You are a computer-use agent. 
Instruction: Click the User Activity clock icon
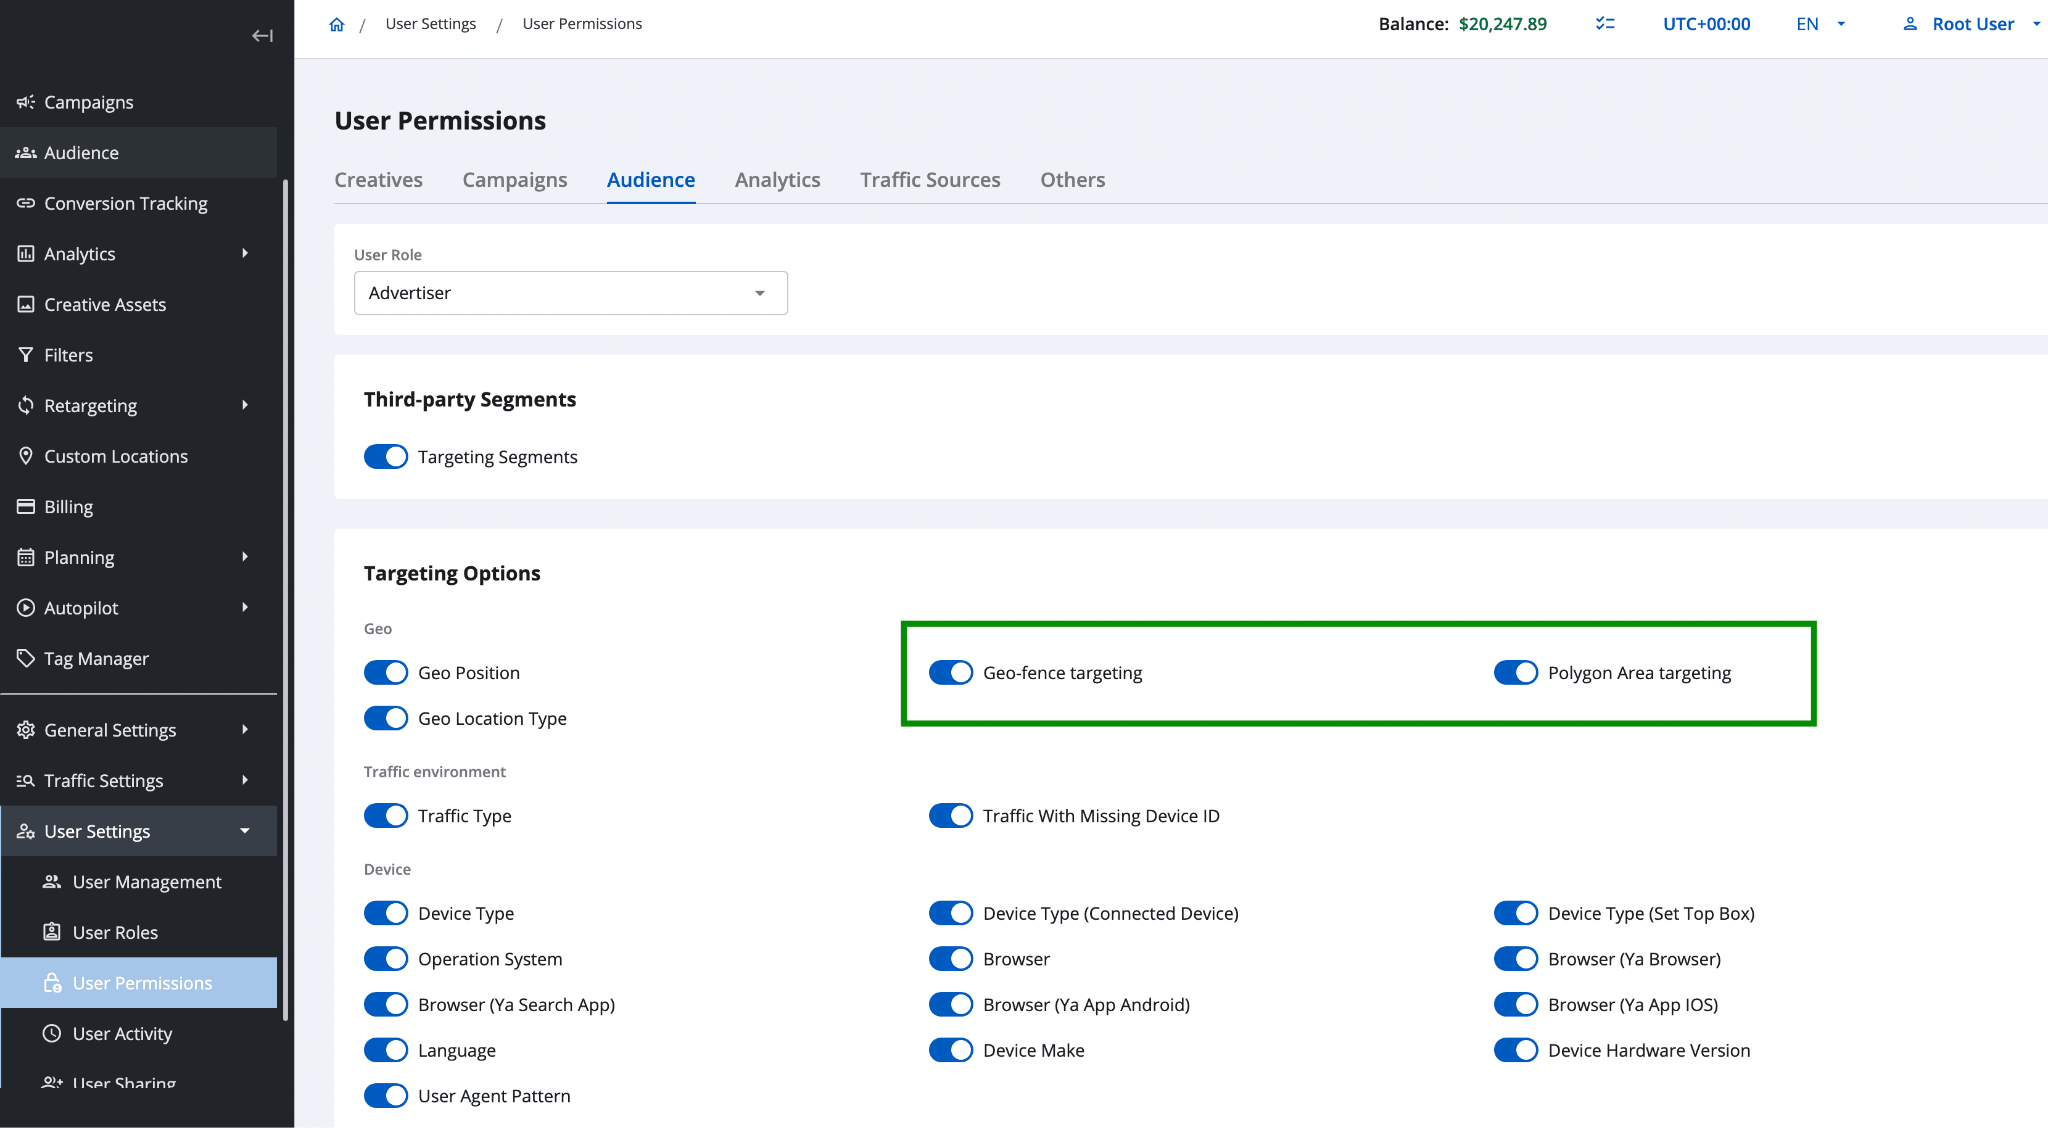pyautogui.click(x=52, y=1034)
